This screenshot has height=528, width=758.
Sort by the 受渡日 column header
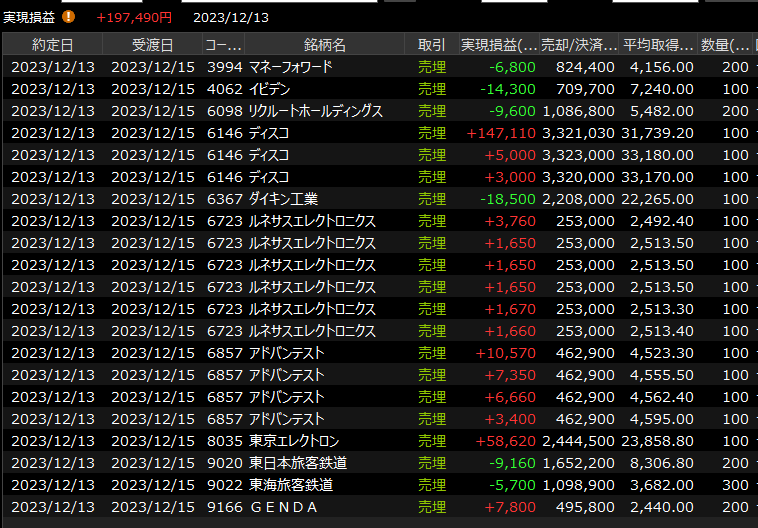(152, 44)
